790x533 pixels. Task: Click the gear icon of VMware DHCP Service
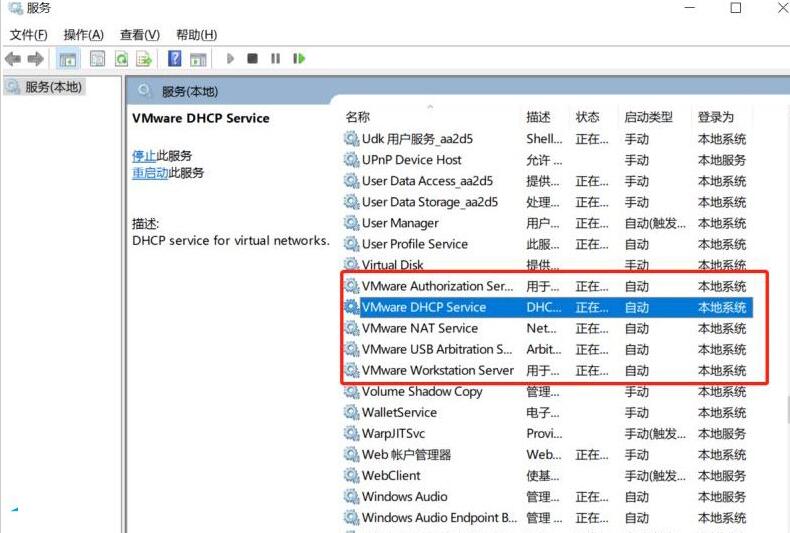click(351, 307)
